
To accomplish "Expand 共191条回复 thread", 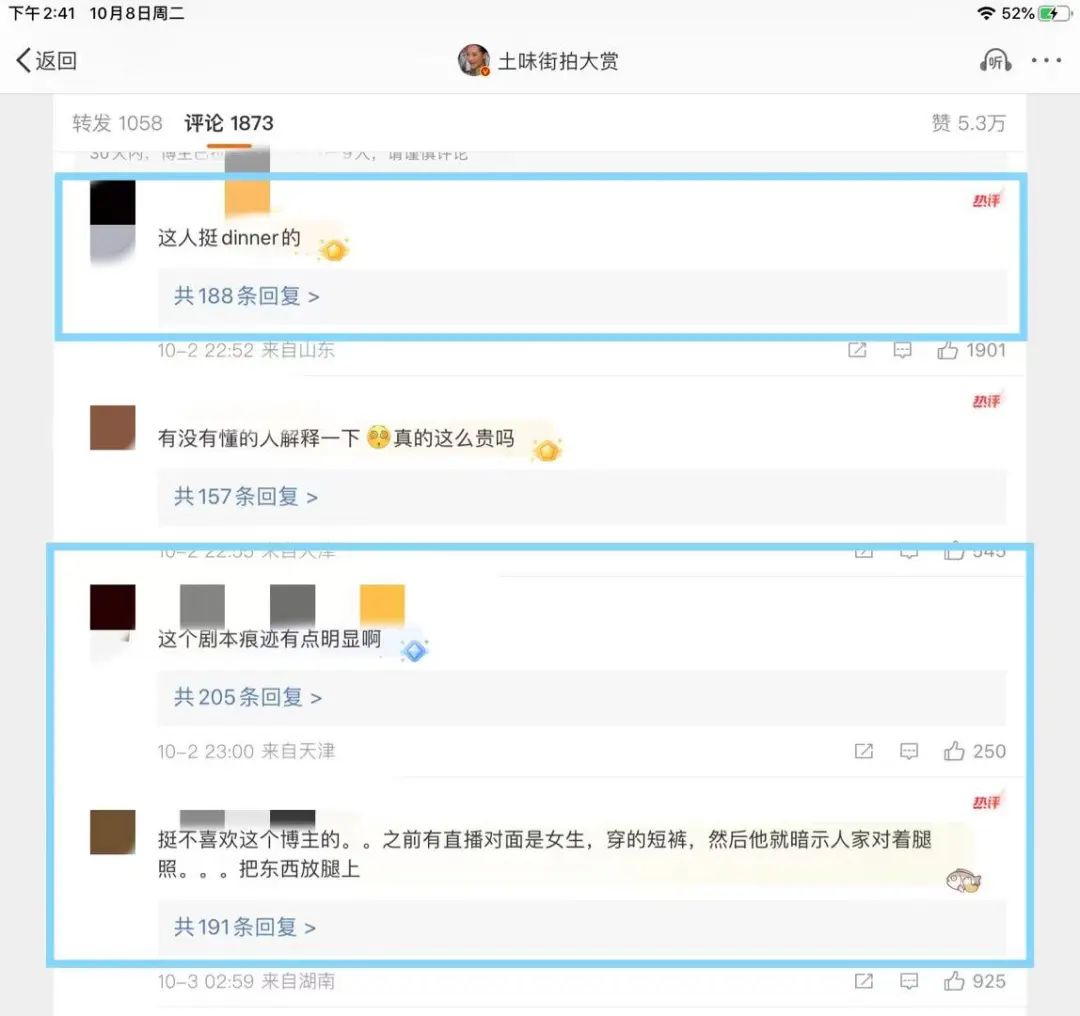I will pyautogui.click(x=245, y=927).
